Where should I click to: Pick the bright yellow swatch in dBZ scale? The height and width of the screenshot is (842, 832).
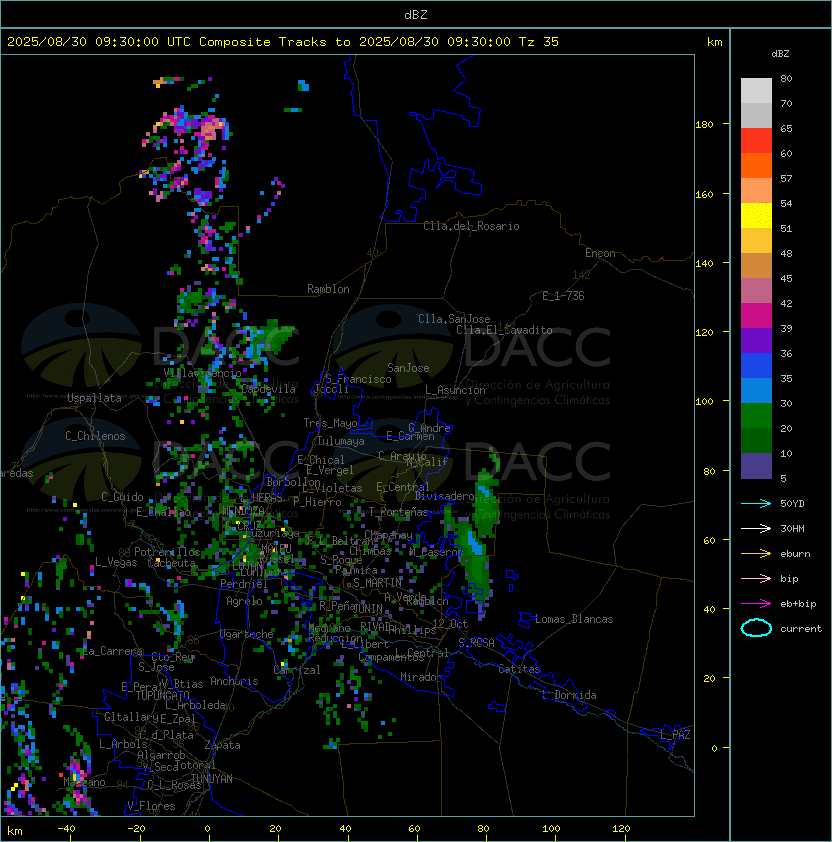[756, 216]
